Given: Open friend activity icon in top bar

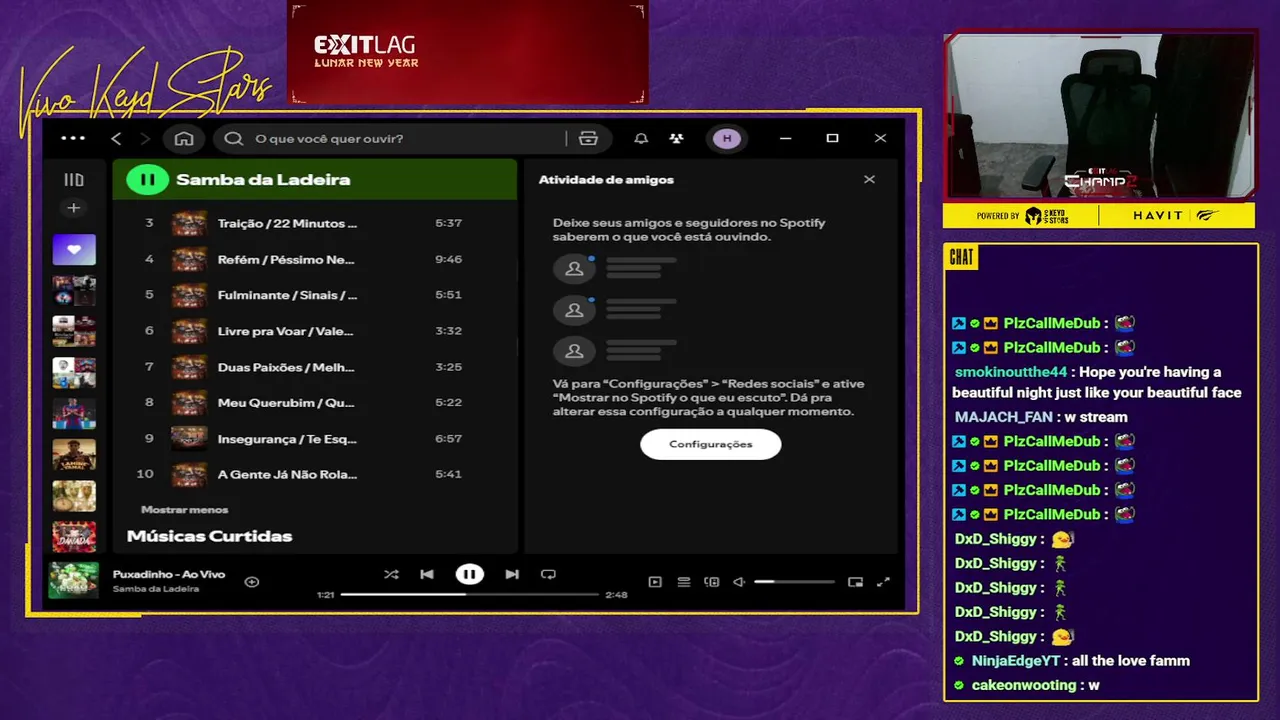Looking at the screenshot, I should point(677,139).
